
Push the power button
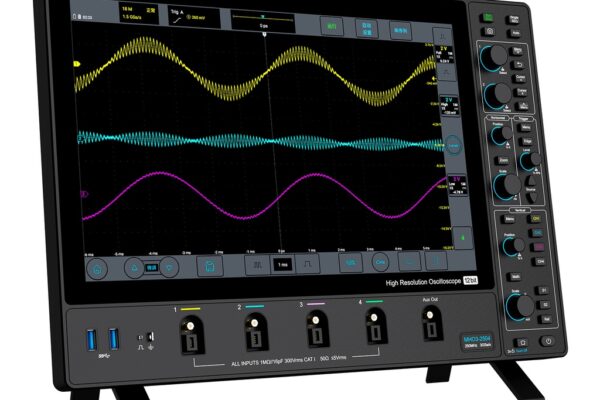point(548,341)
